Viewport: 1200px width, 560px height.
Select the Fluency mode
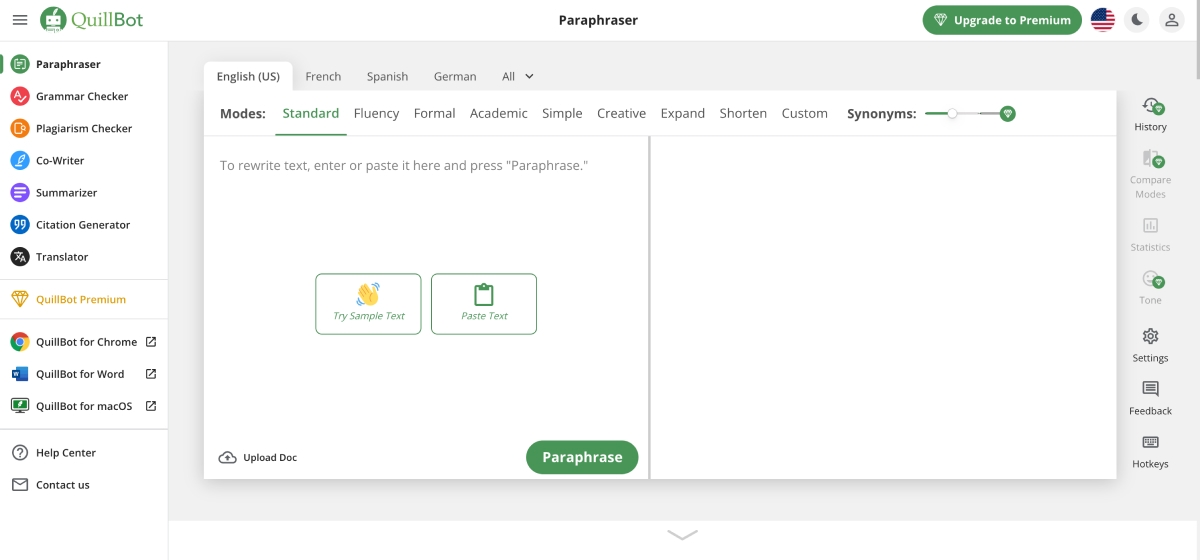(x=376, y=114)
